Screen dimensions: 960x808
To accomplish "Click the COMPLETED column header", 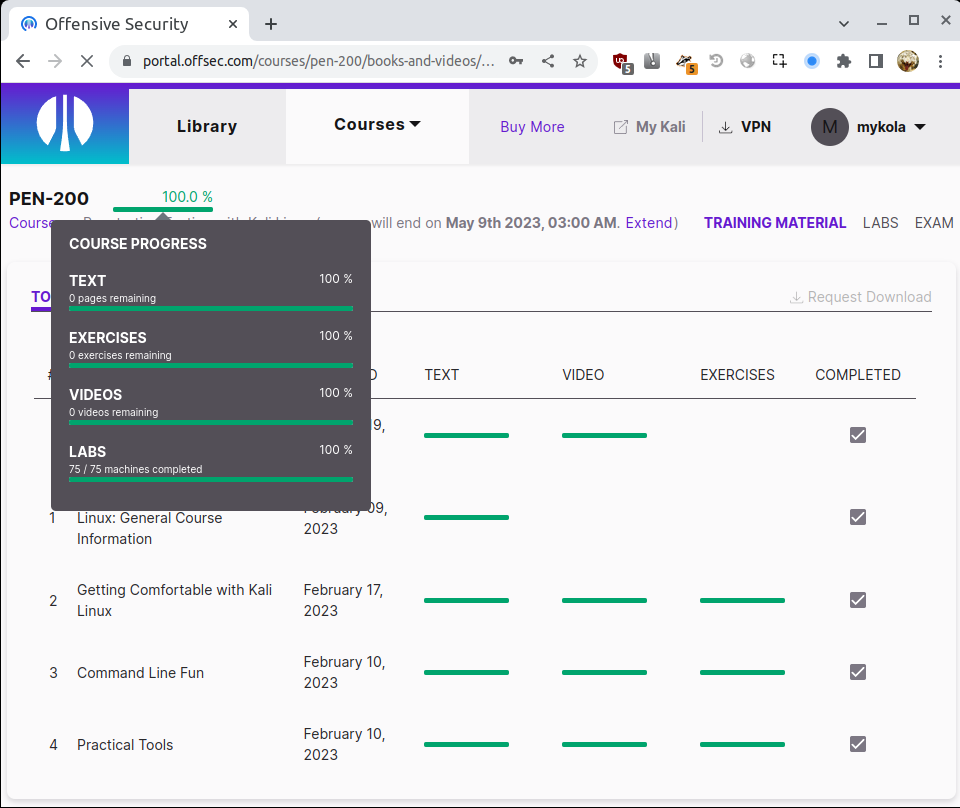I will pos(858,375).
